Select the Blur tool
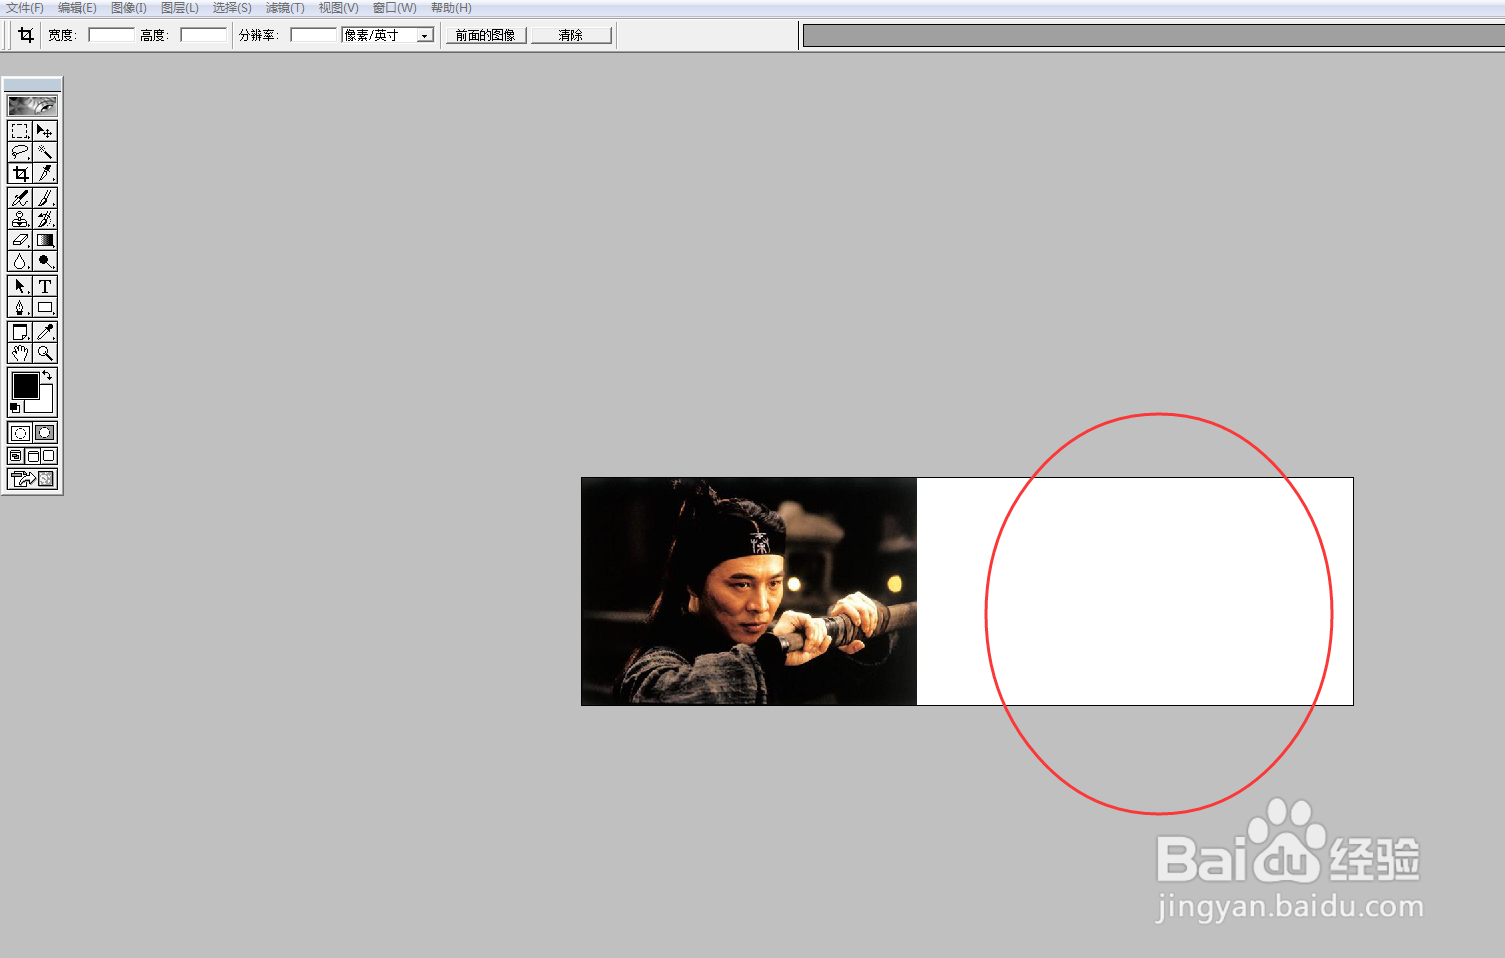 20,261
